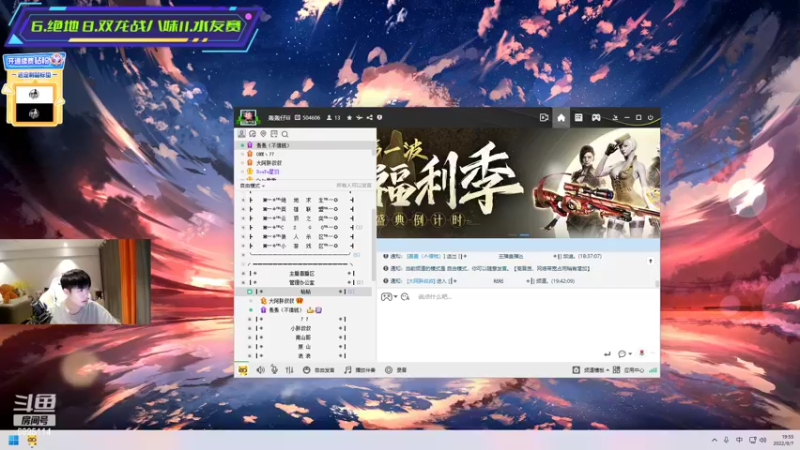Select the purple-badge user in current sub-channel
The height and width of the screenshot is (450, 800).
291,310
